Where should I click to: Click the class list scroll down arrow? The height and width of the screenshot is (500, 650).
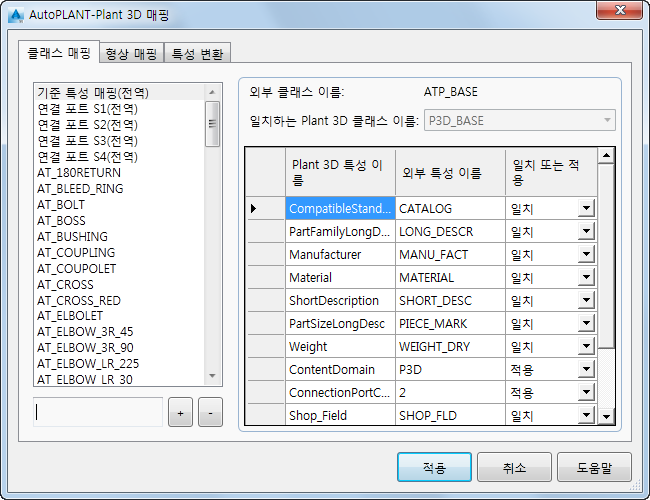[x=212, y=376]
